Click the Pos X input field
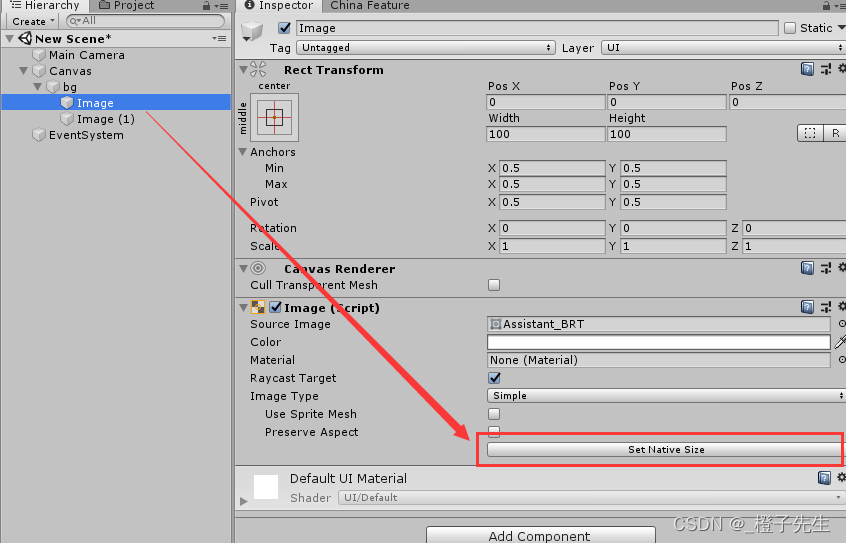Image resolution: width=846 pixels, height=543 pixels. [545, 102]
